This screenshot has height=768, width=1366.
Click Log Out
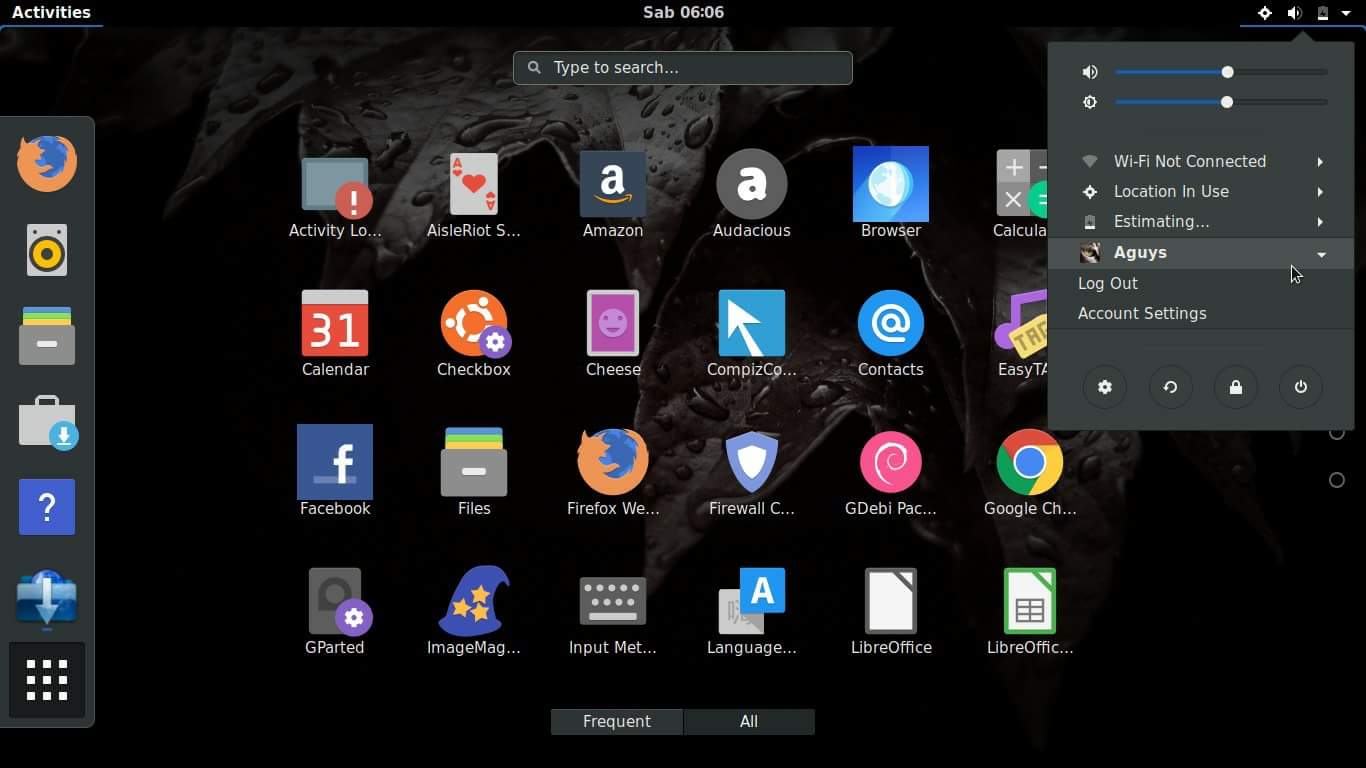tap(1108, 283)
